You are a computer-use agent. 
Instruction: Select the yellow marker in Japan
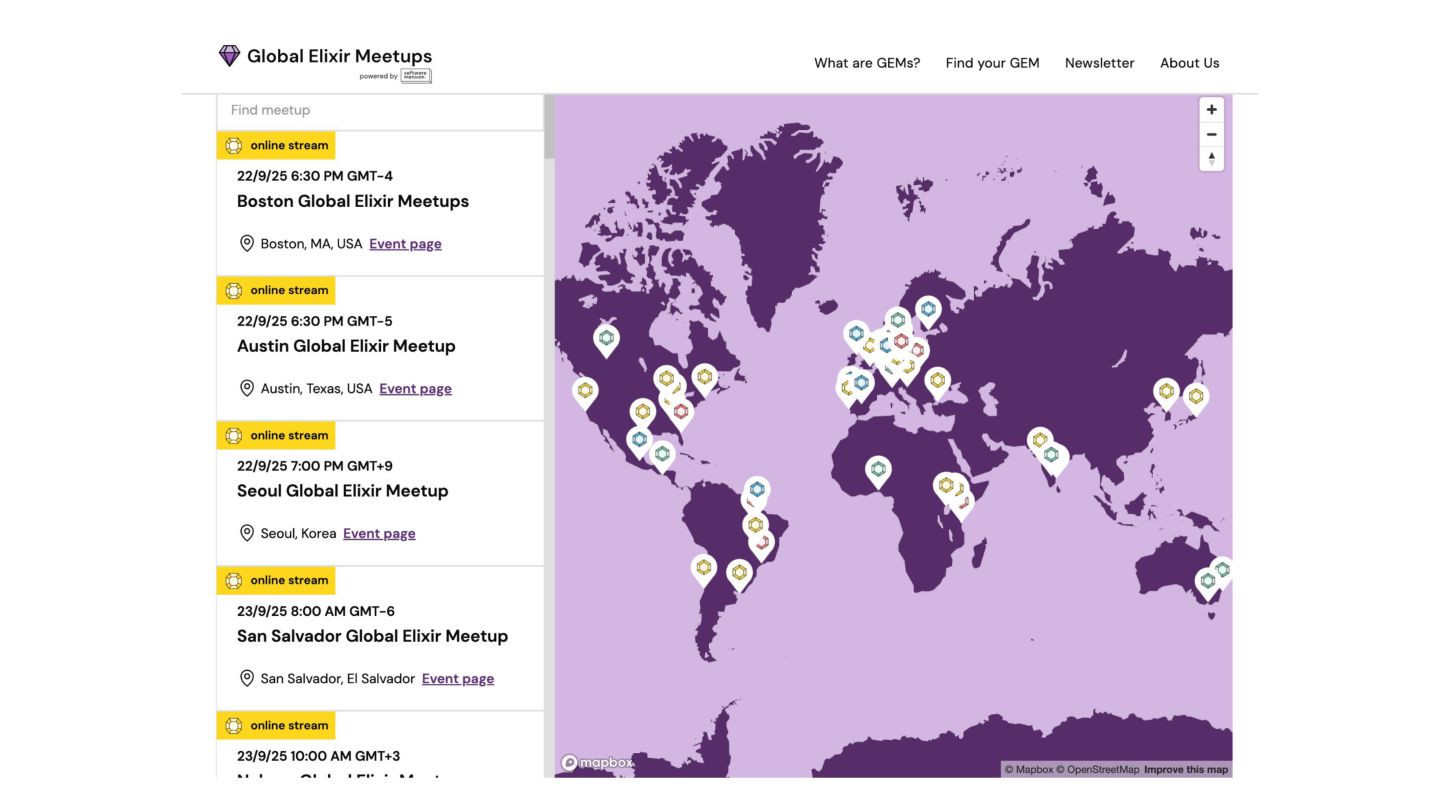[1196, 397]
